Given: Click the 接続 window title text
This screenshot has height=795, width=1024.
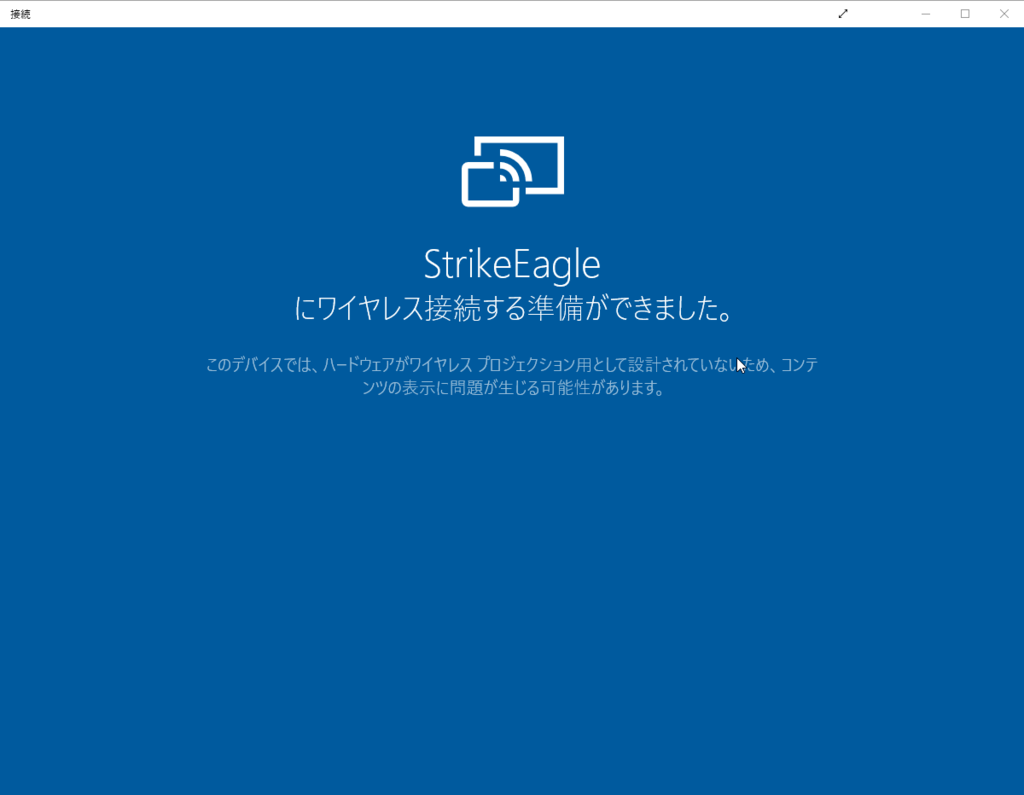Looking at the screenshot, I should [20, 14].
